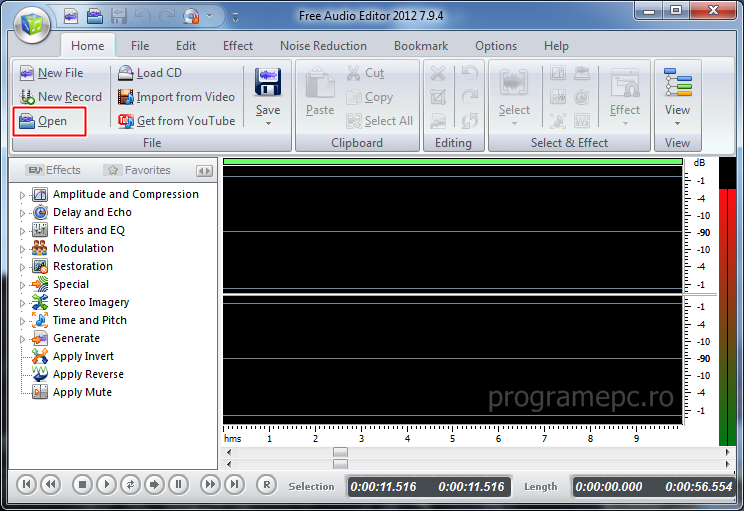Click the Paste clipboard button
744x511 pixels.
coord(320,93)
